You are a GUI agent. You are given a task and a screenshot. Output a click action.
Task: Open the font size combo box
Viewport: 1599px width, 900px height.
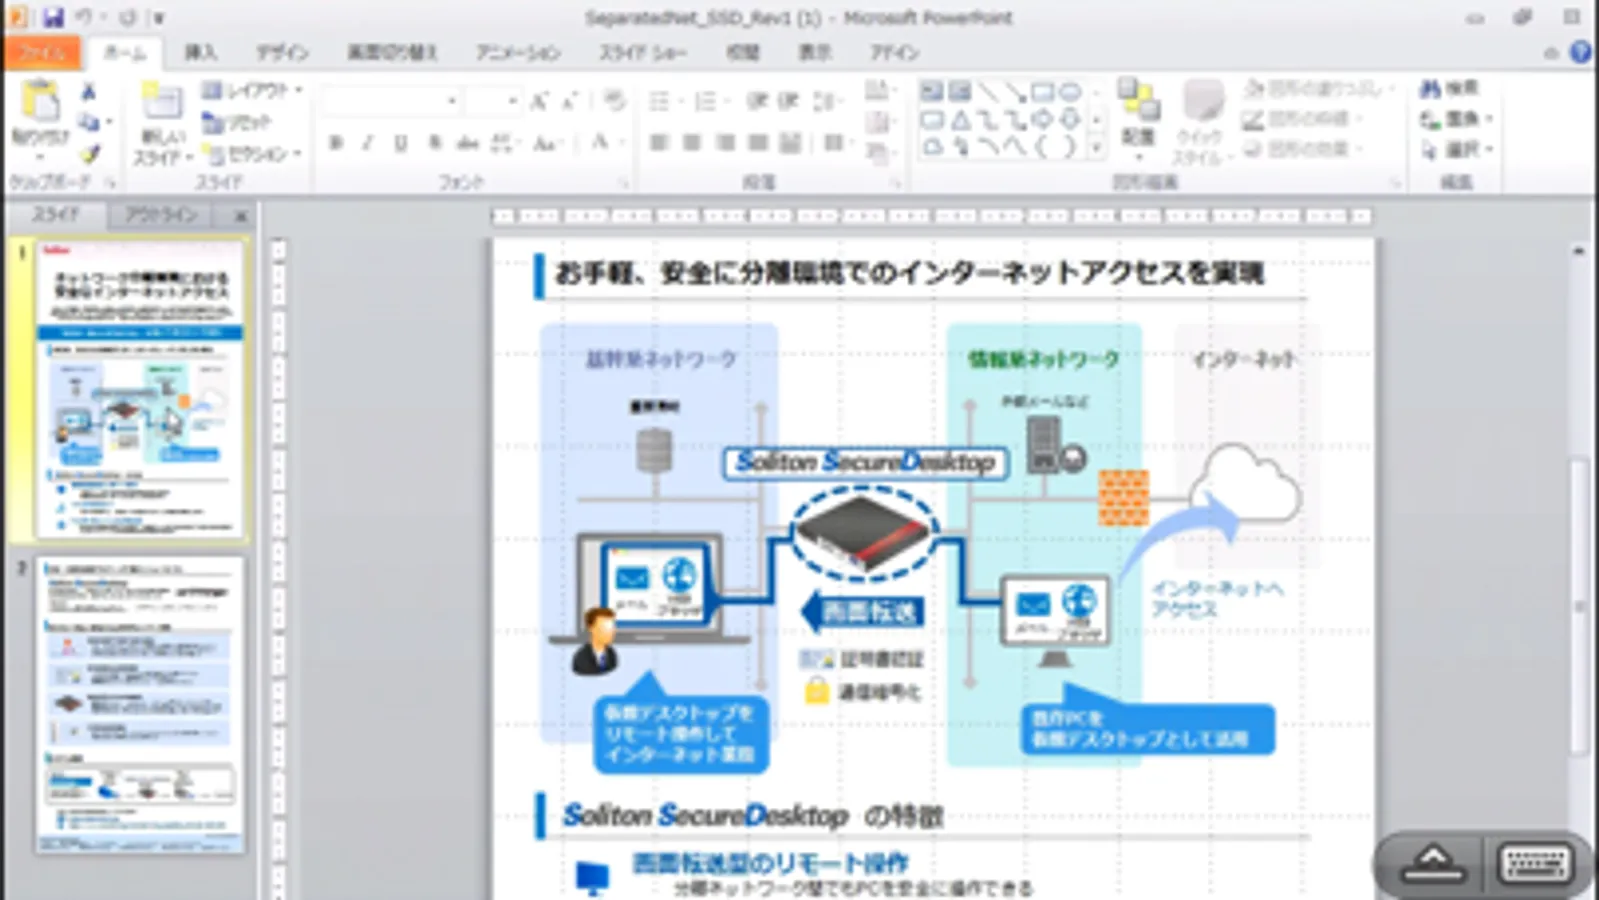tap(493, 100)
